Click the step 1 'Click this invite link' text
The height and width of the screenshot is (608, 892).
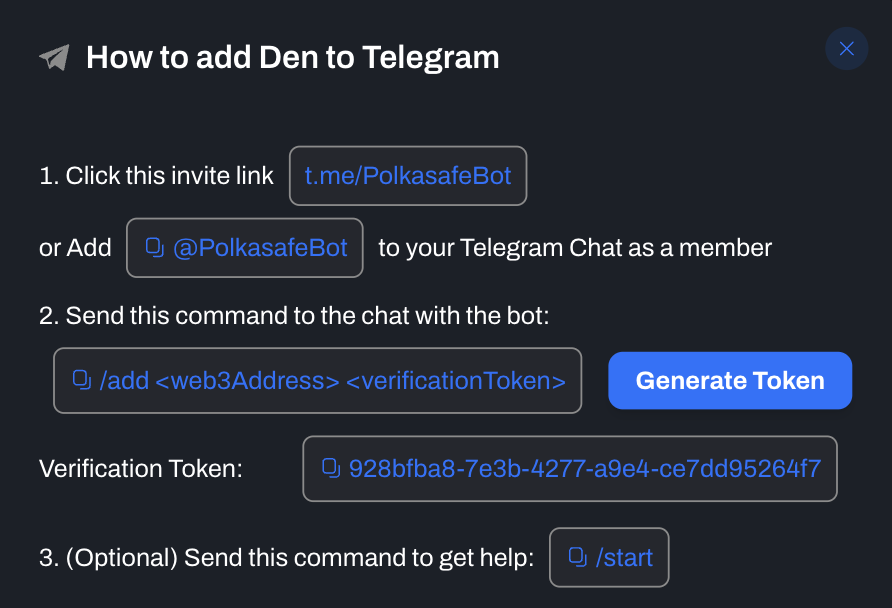click(x=156, y=176)
